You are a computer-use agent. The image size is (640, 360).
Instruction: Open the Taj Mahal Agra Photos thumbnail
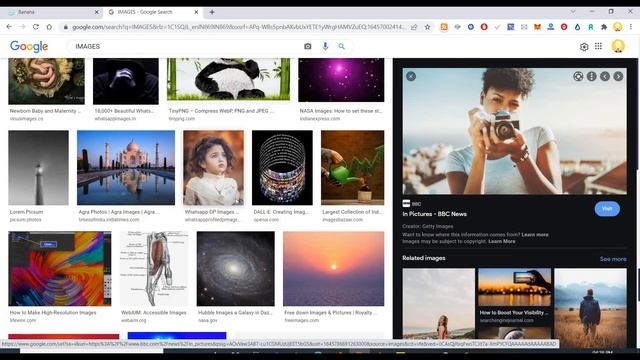tap(126, 168)
